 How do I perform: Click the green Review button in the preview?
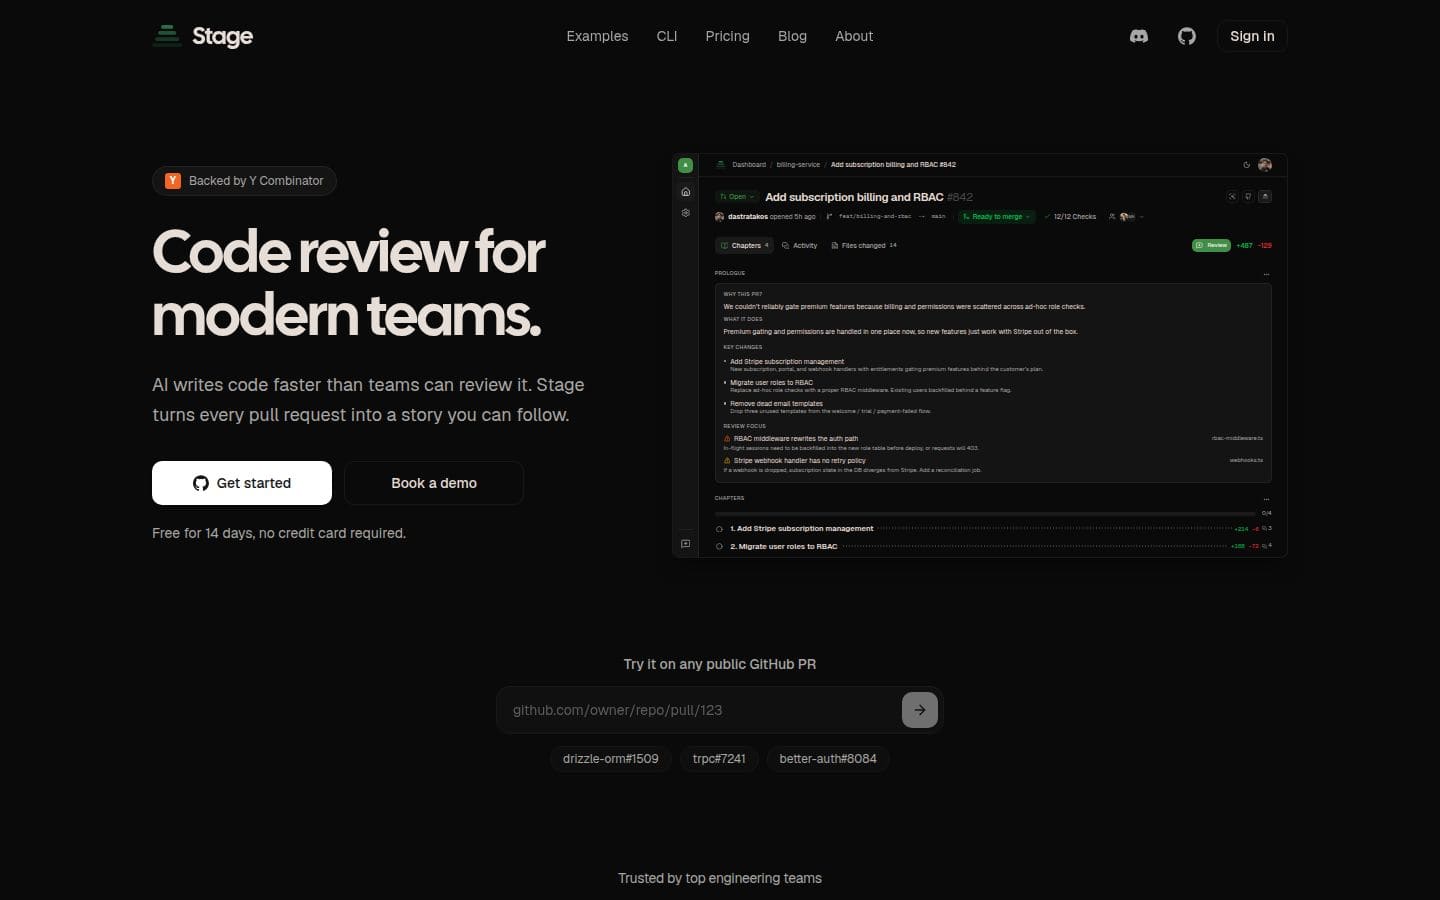pos(1211,245)
